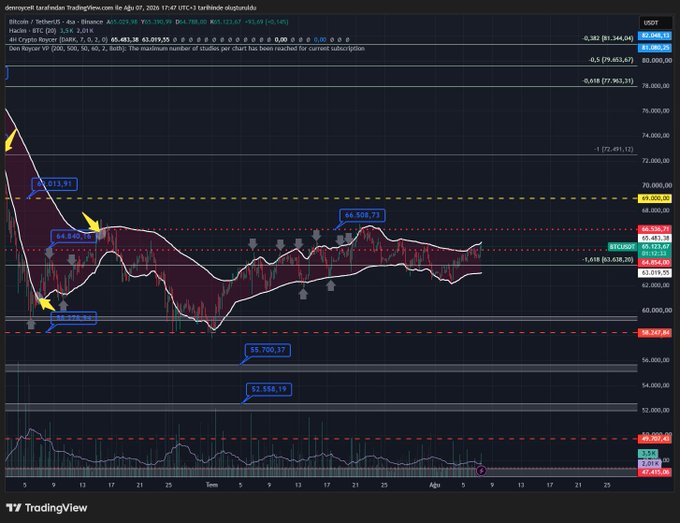The height and width of the screenshot is (523, 680).
Task: Click the purple lightning bolt icon on the time axis
Action: point(481,471)
